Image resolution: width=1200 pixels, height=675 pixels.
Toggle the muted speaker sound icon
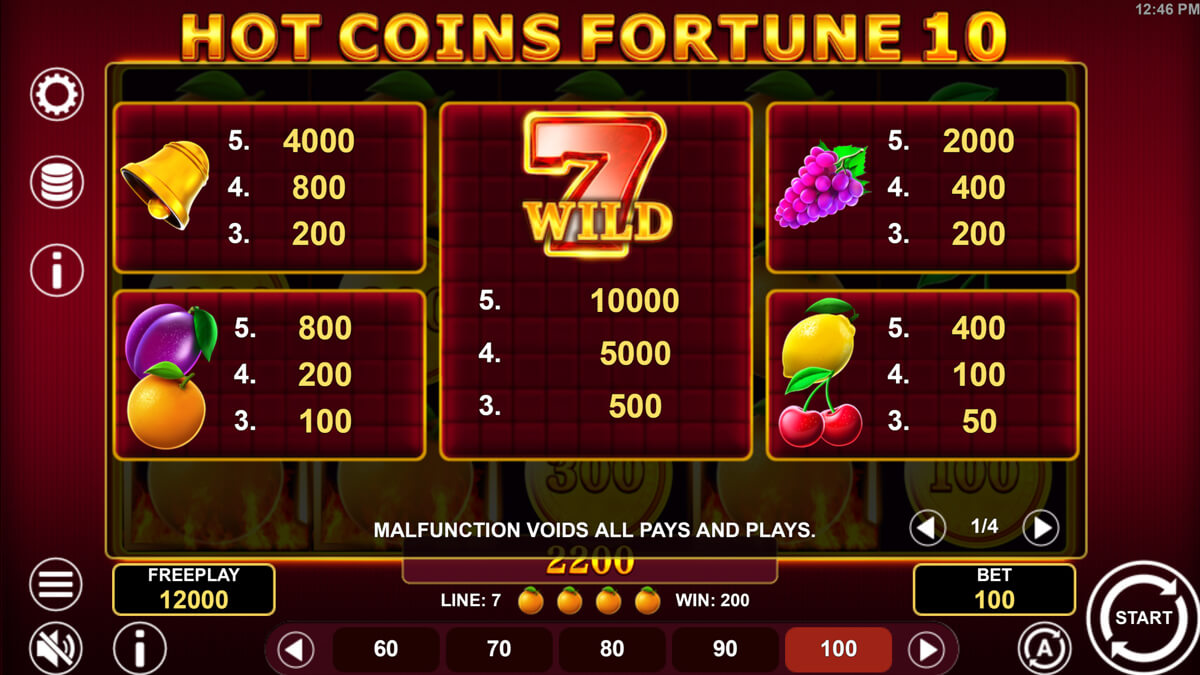[56, 649]
